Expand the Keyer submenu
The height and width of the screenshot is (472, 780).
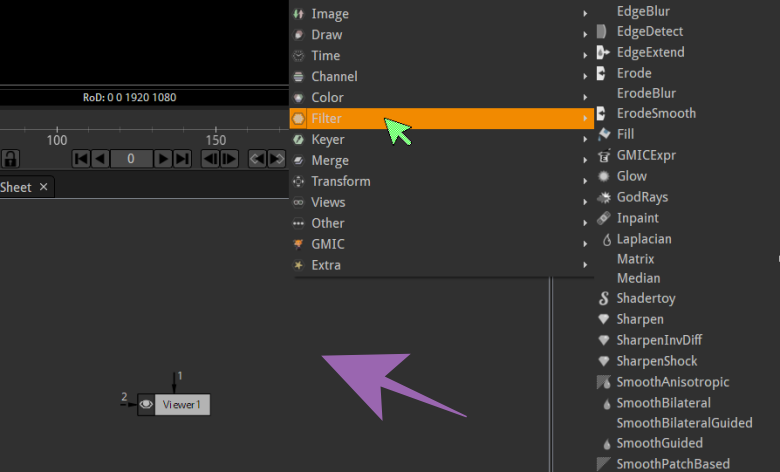[x=329, y=139]
